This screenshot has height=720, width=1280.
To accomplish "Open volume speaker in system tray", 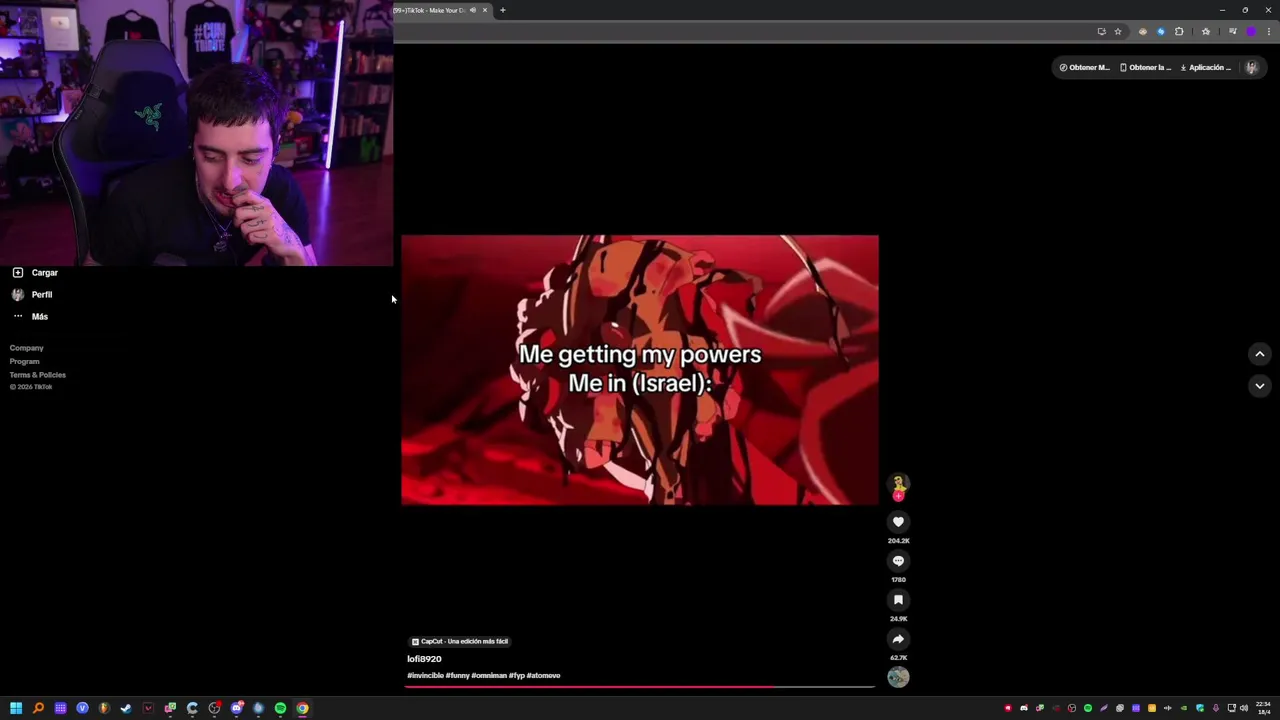I will [x=1244, y=708].
